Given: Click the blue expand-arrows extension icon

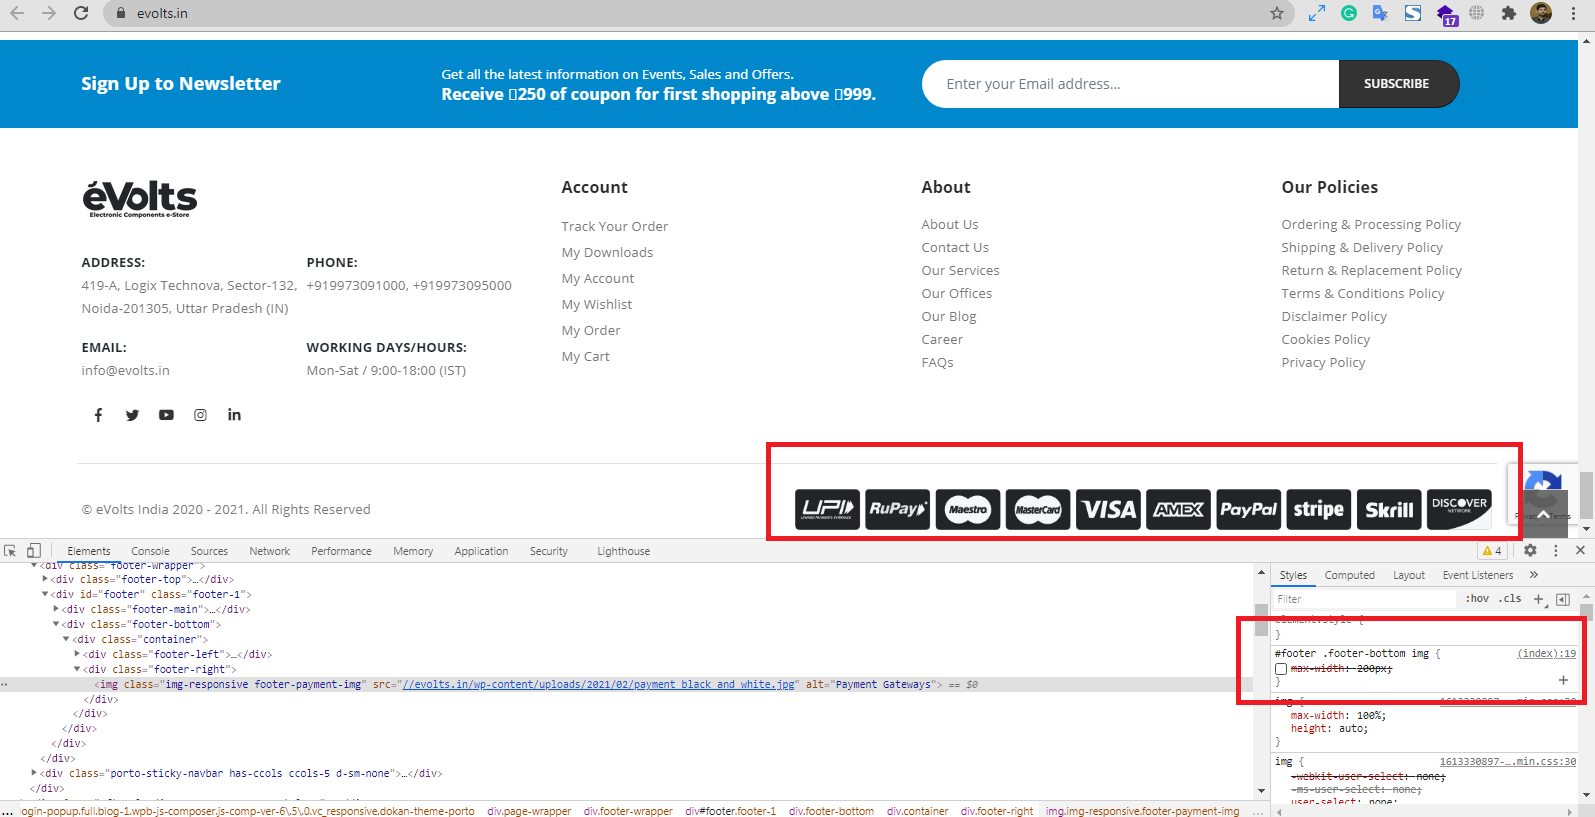Looking at the screenshot, I should pos(1317,13).
